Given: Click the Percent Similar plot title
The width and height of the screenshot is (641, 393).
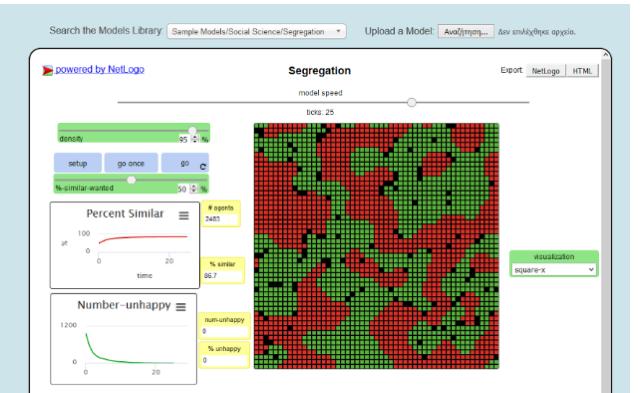Looking at the screenshot, I should (125, 213).
